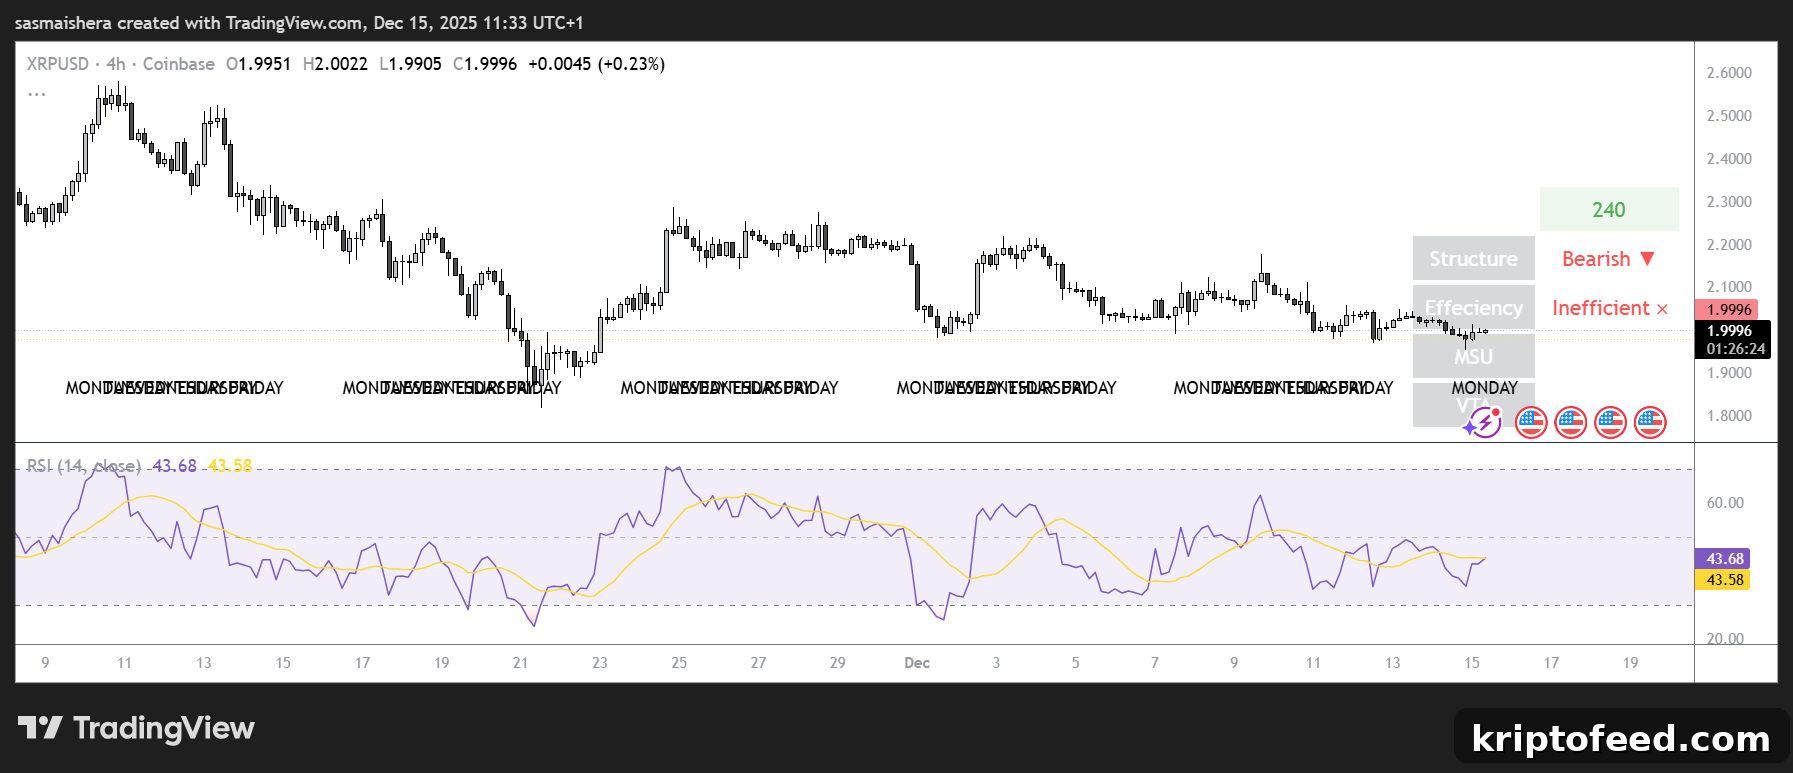
Task: Click the 3 date on time axis
Action: (x=996, y=663)
